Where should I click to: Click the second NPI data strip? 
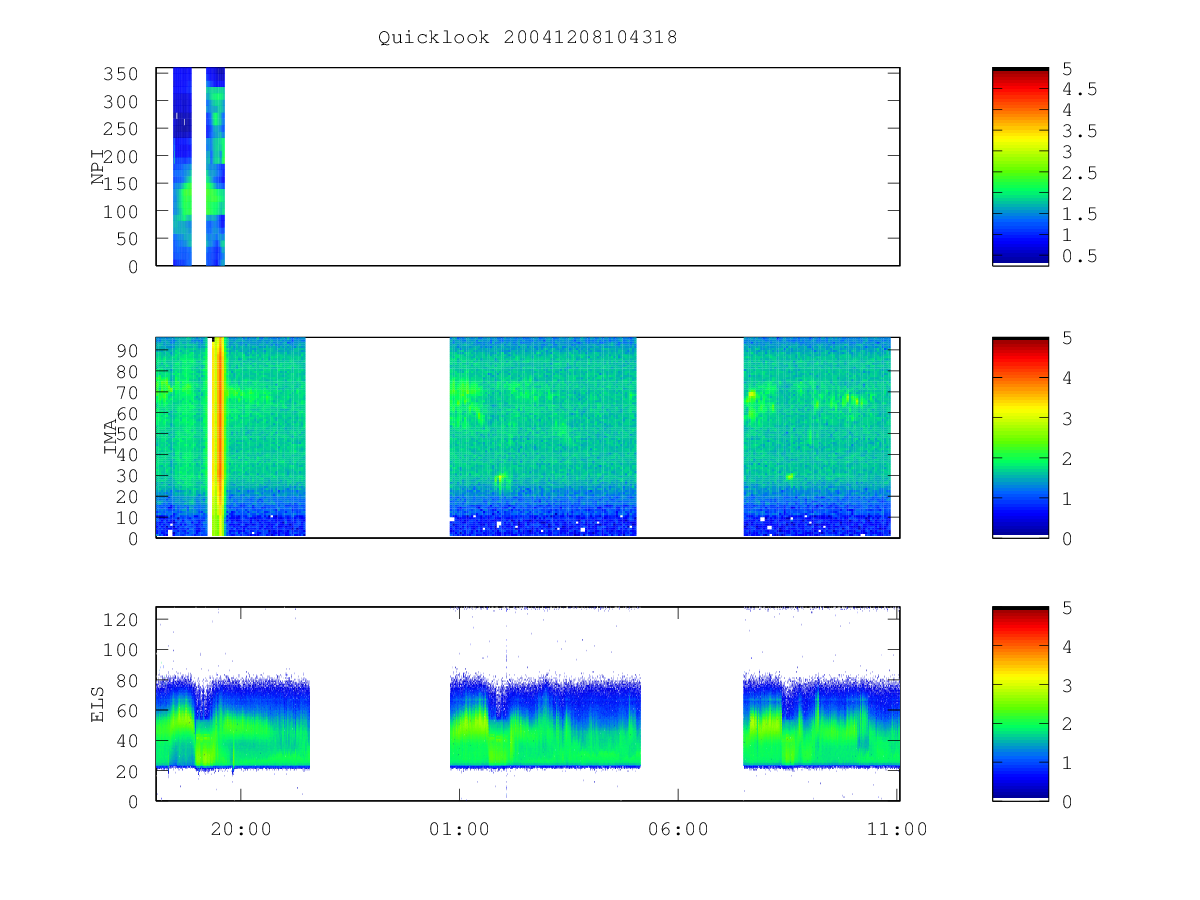click(215, 166)
